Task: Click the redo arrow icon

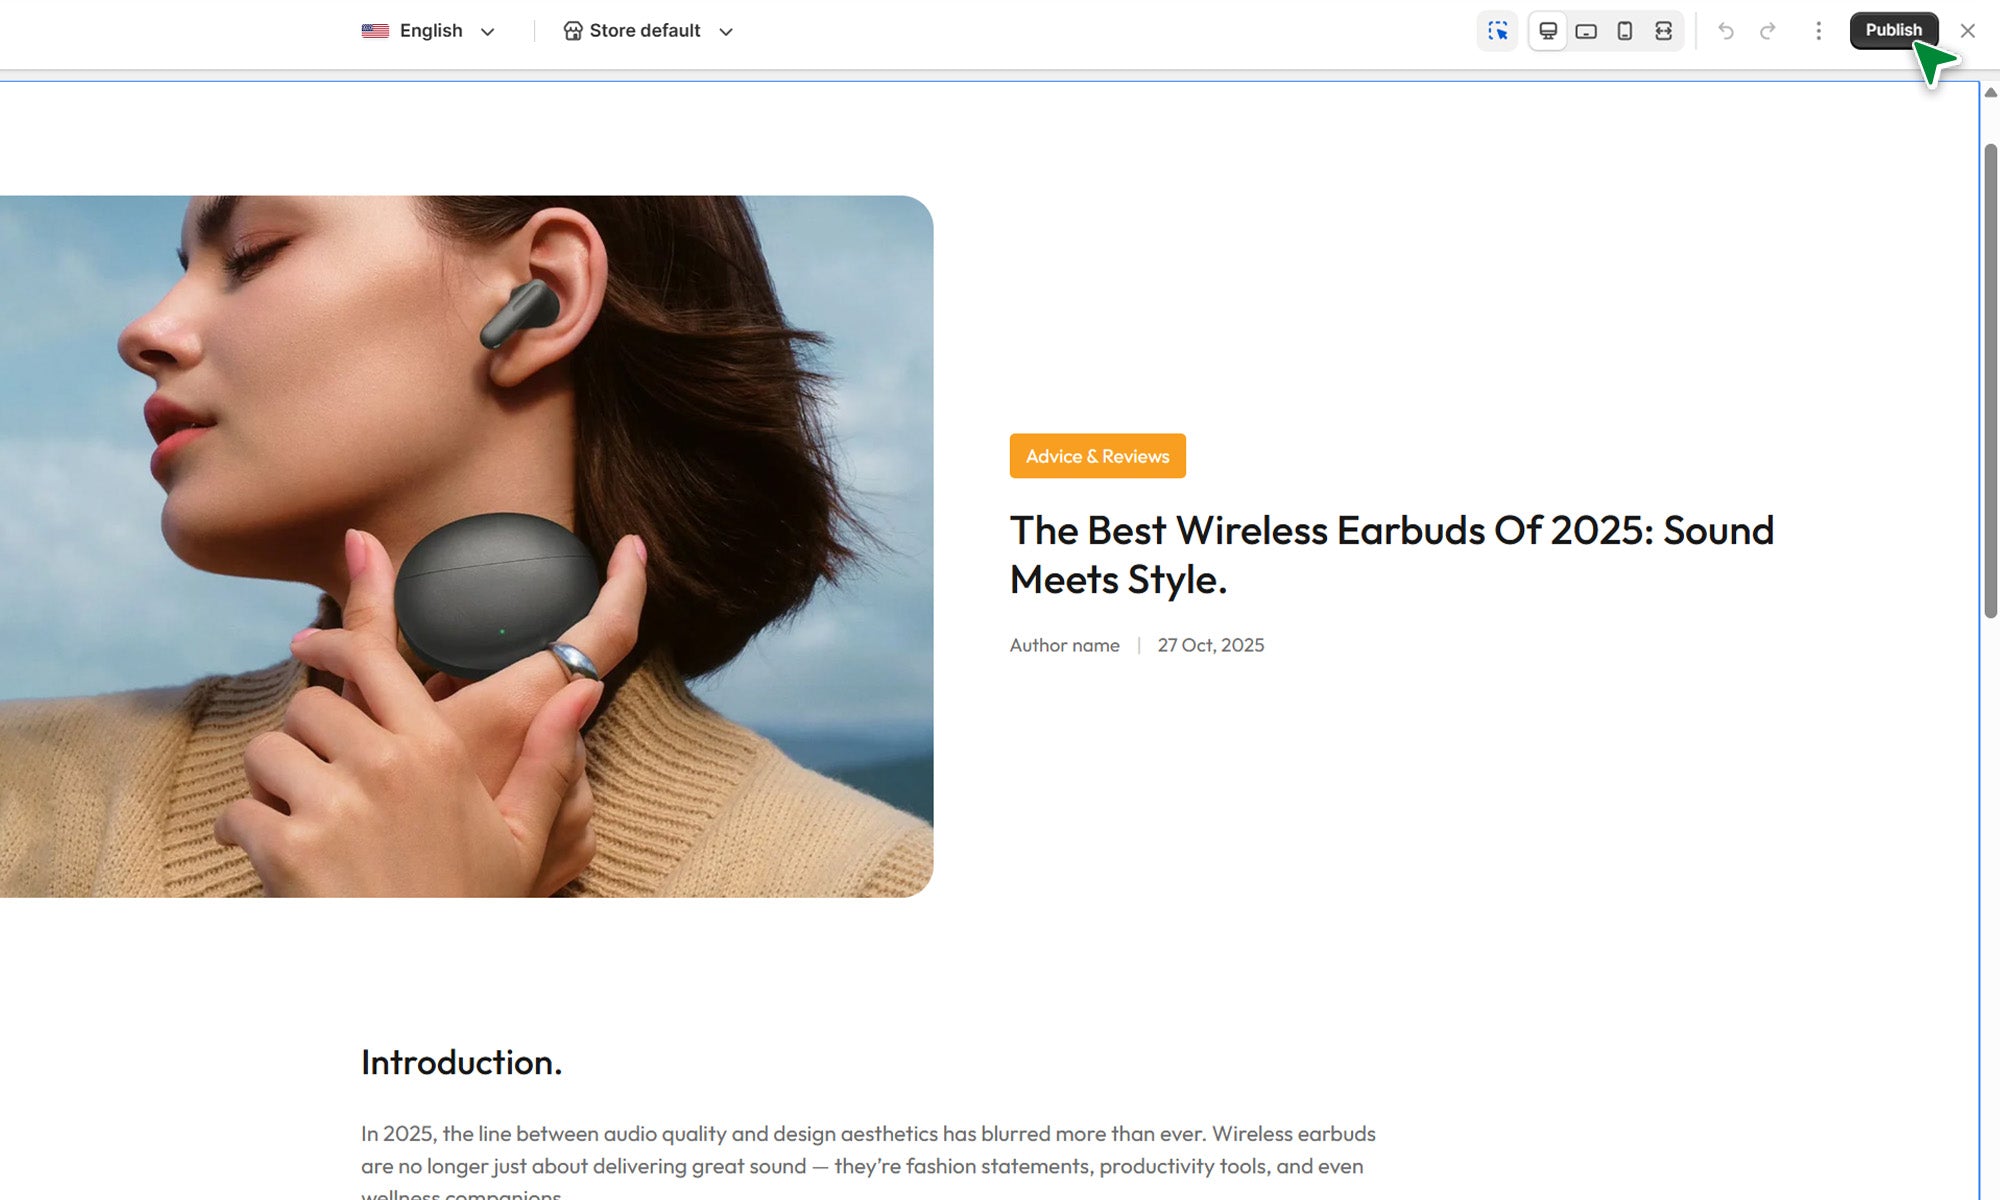Action: [1768, 31]
